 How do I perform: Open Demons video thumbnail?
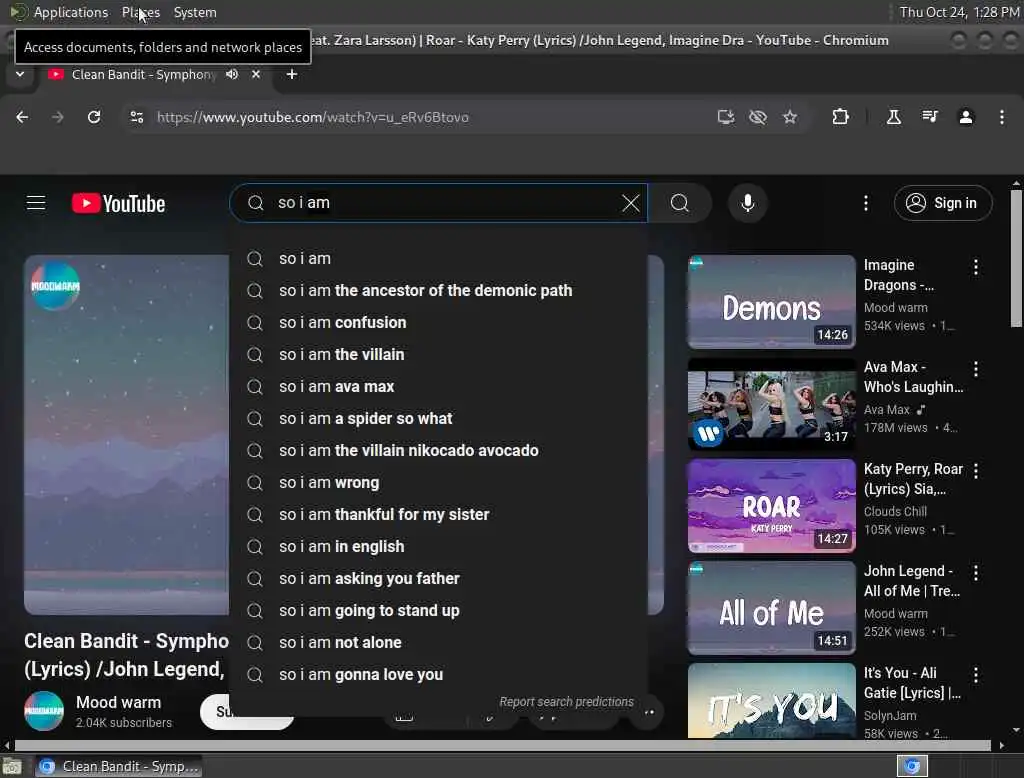tap(771, 302)
